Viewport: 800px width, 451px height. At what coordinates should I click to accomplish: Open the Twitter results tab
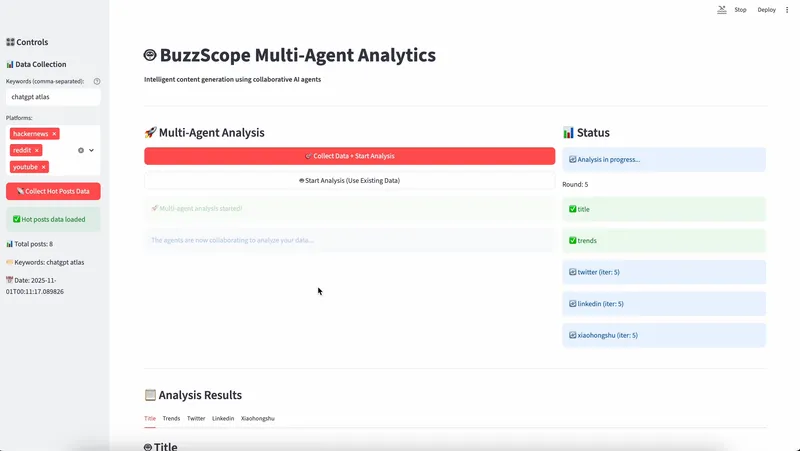[196, 418]
